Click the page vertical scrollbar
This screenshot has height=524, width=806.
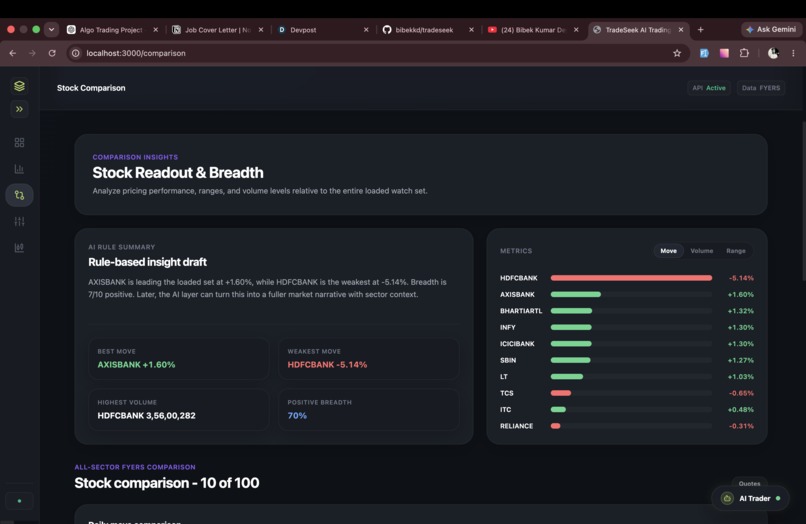pyautogui.click(x=803, y=201)
